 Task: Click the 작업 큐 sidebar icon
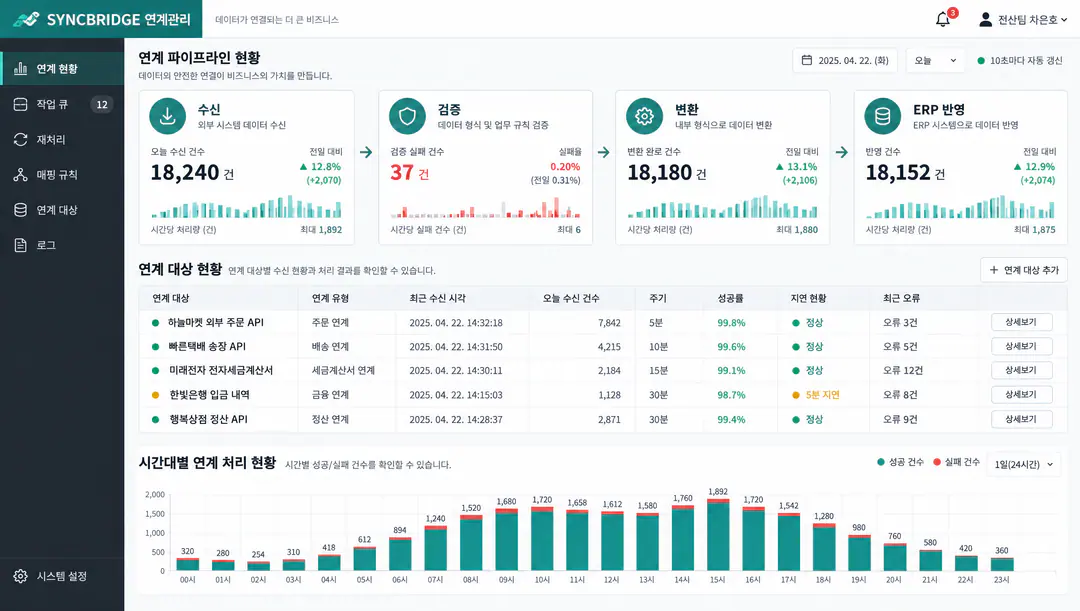pos(21,104)
